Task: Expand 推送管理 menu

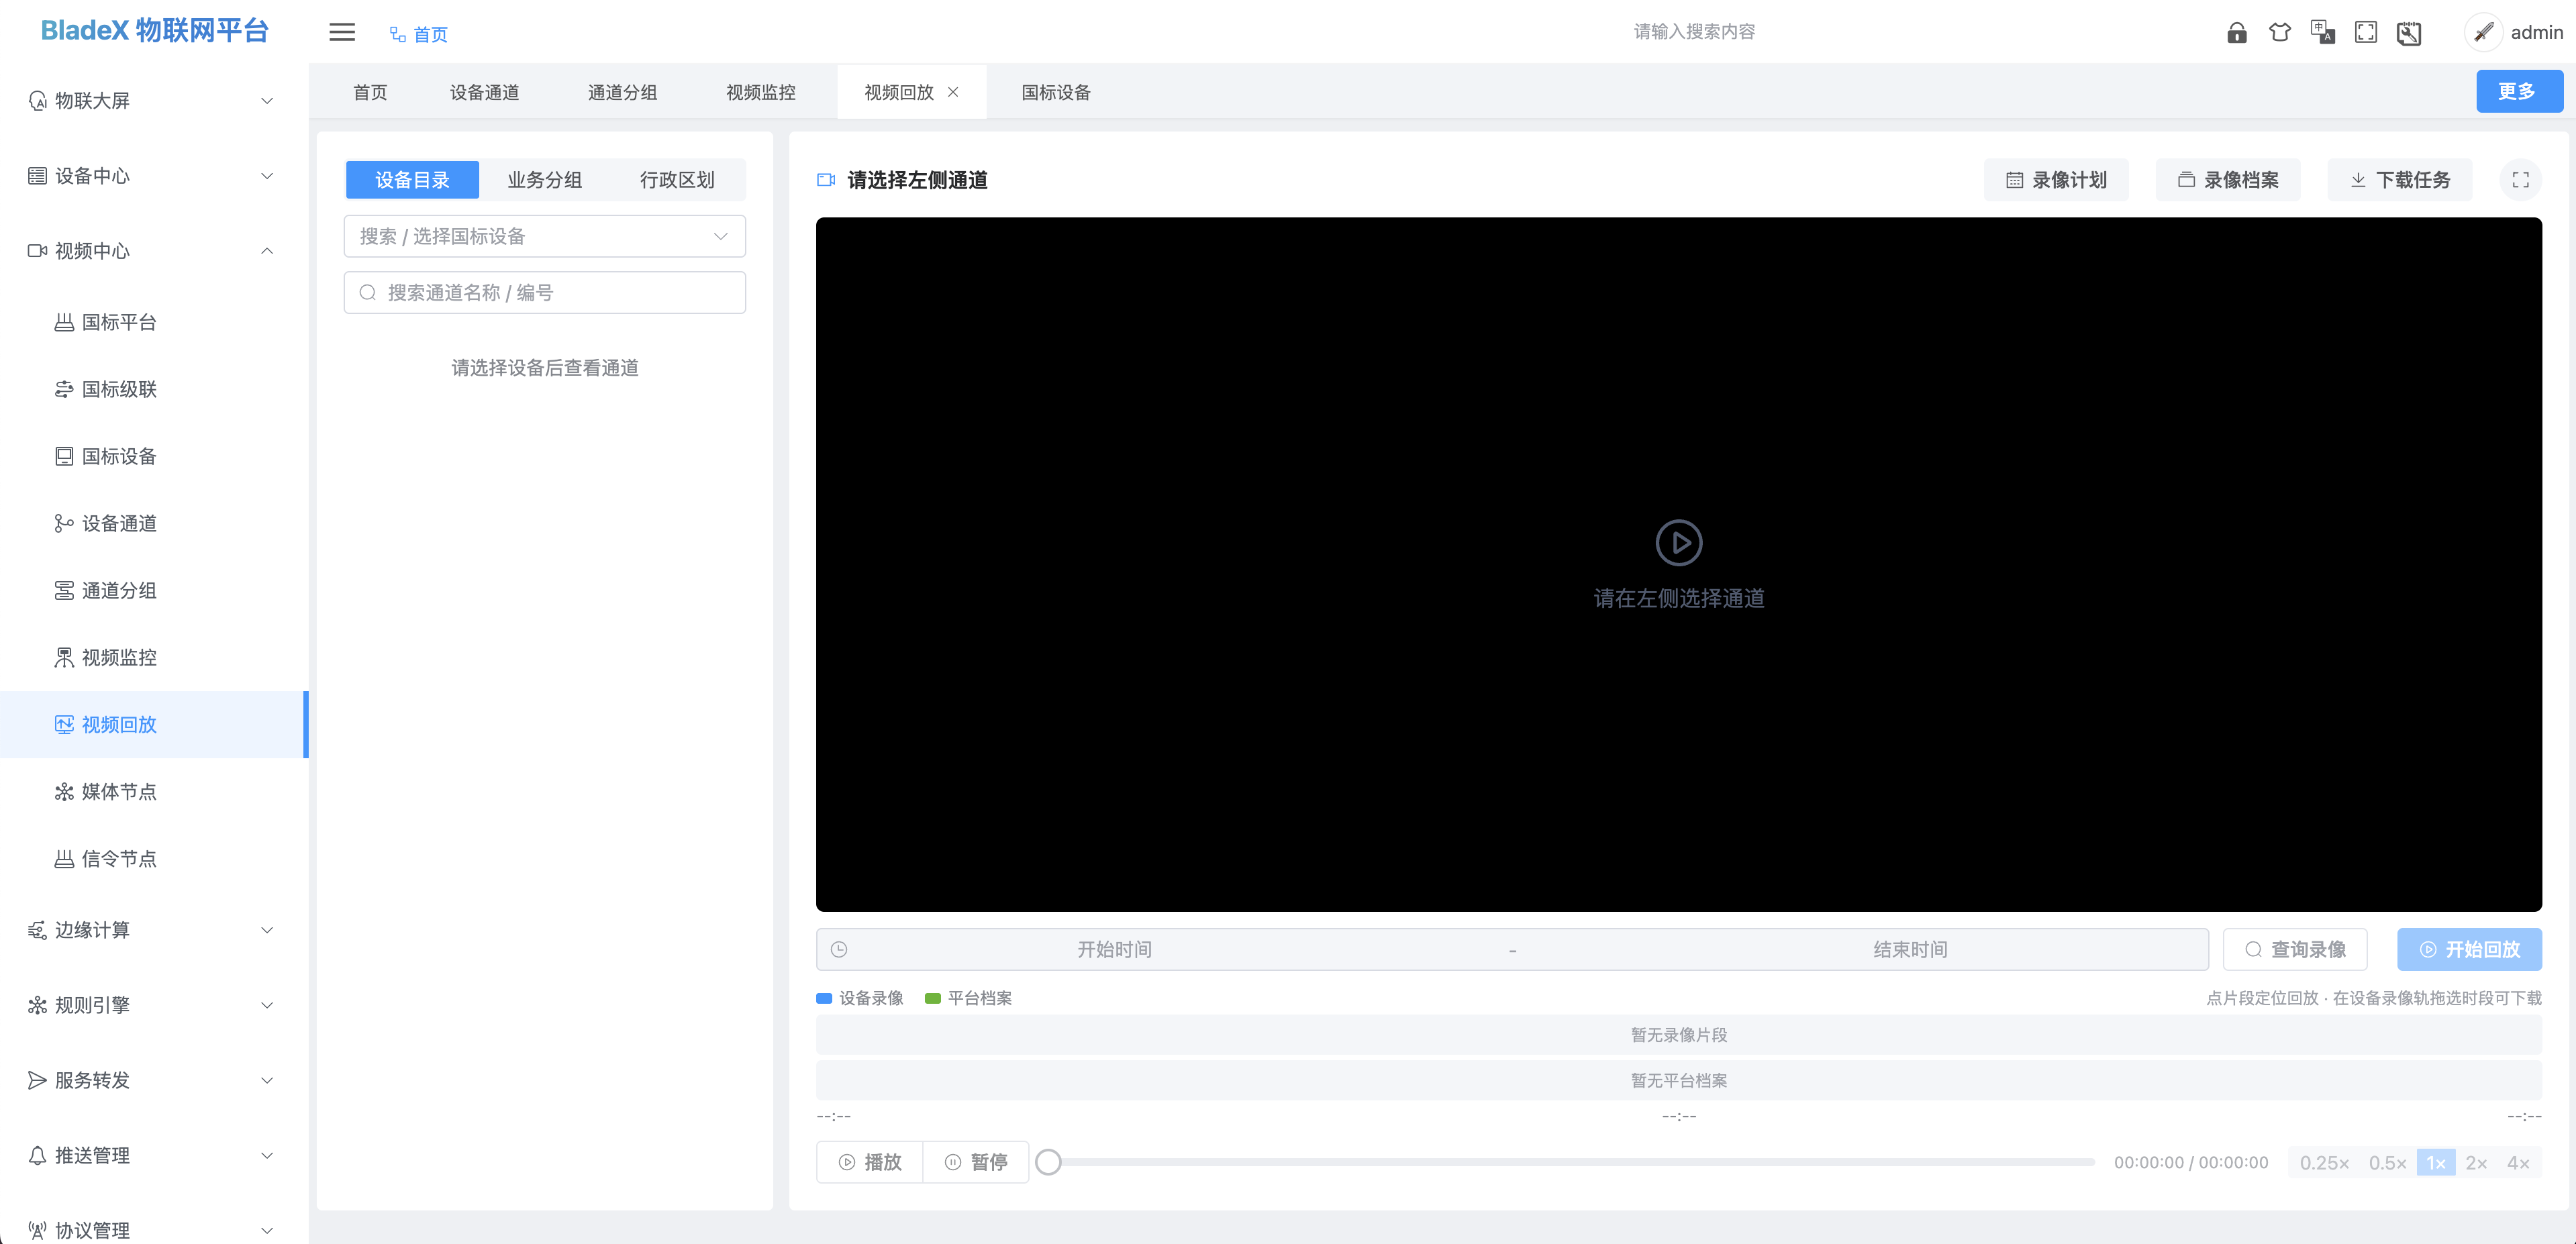Action: [x=153, y=1155]
